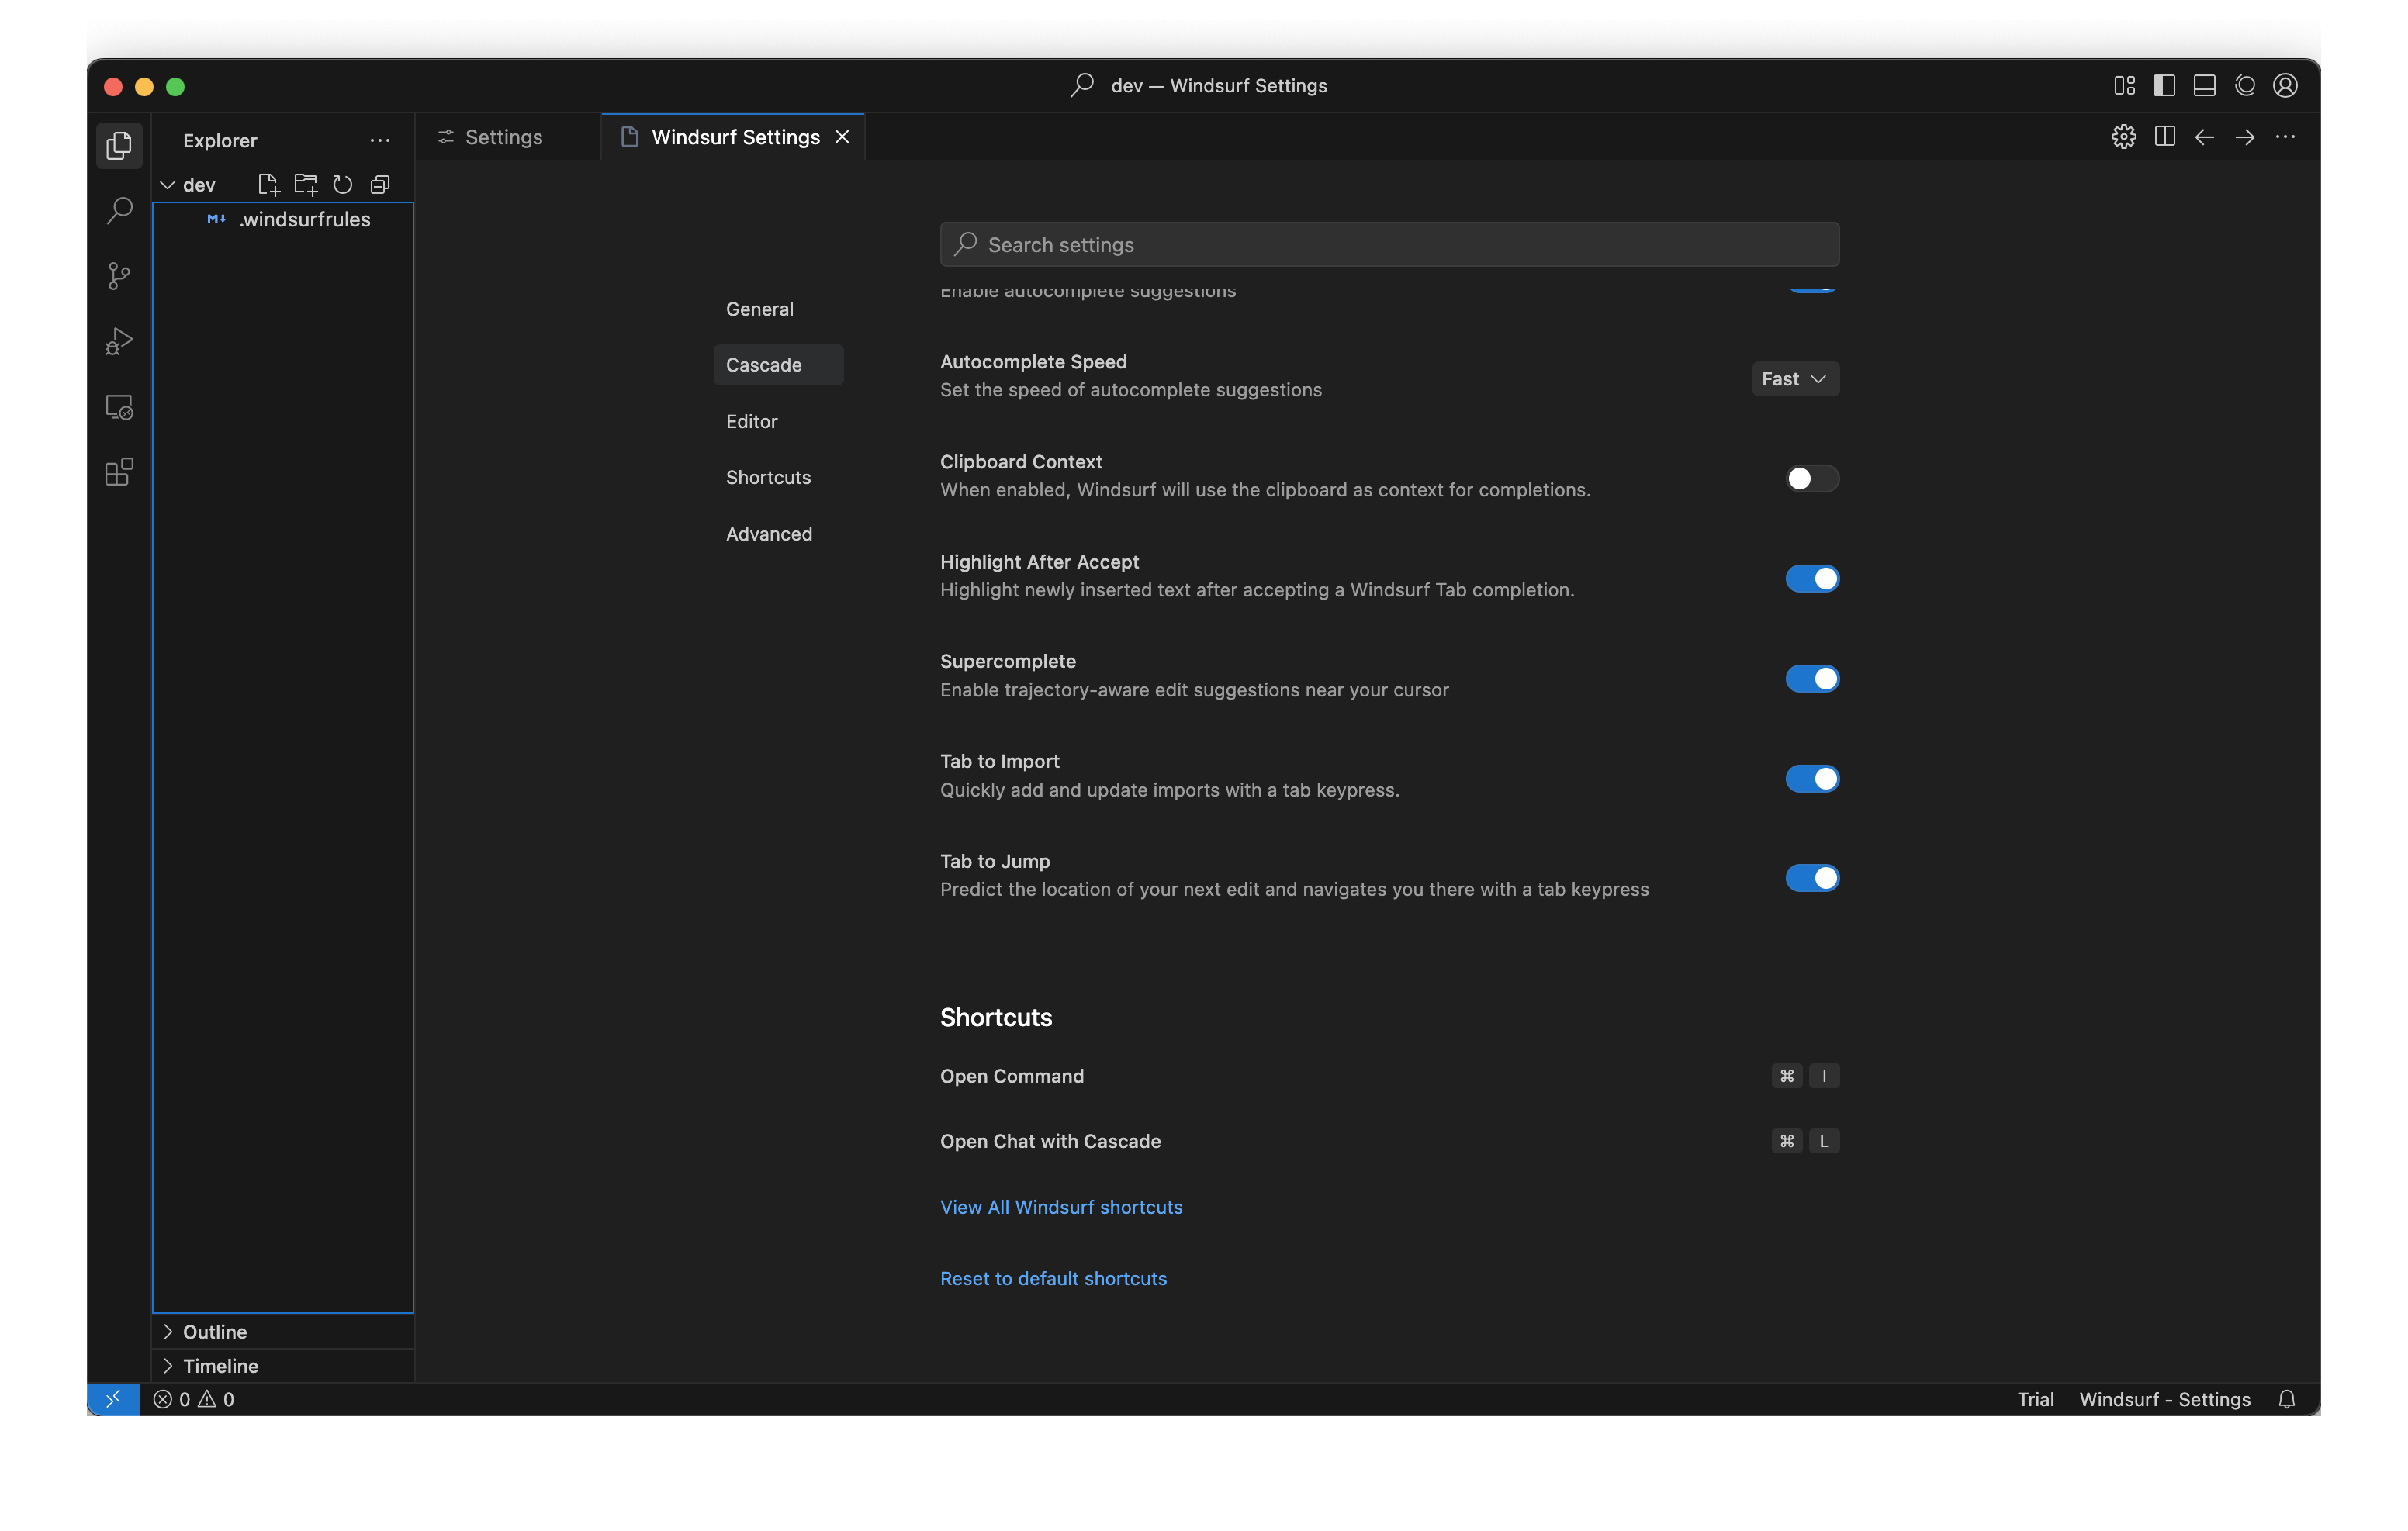Click Reset to default shortcuts link
This screenshot has height=1531, width=2408.
[x=1053, y=1278]
